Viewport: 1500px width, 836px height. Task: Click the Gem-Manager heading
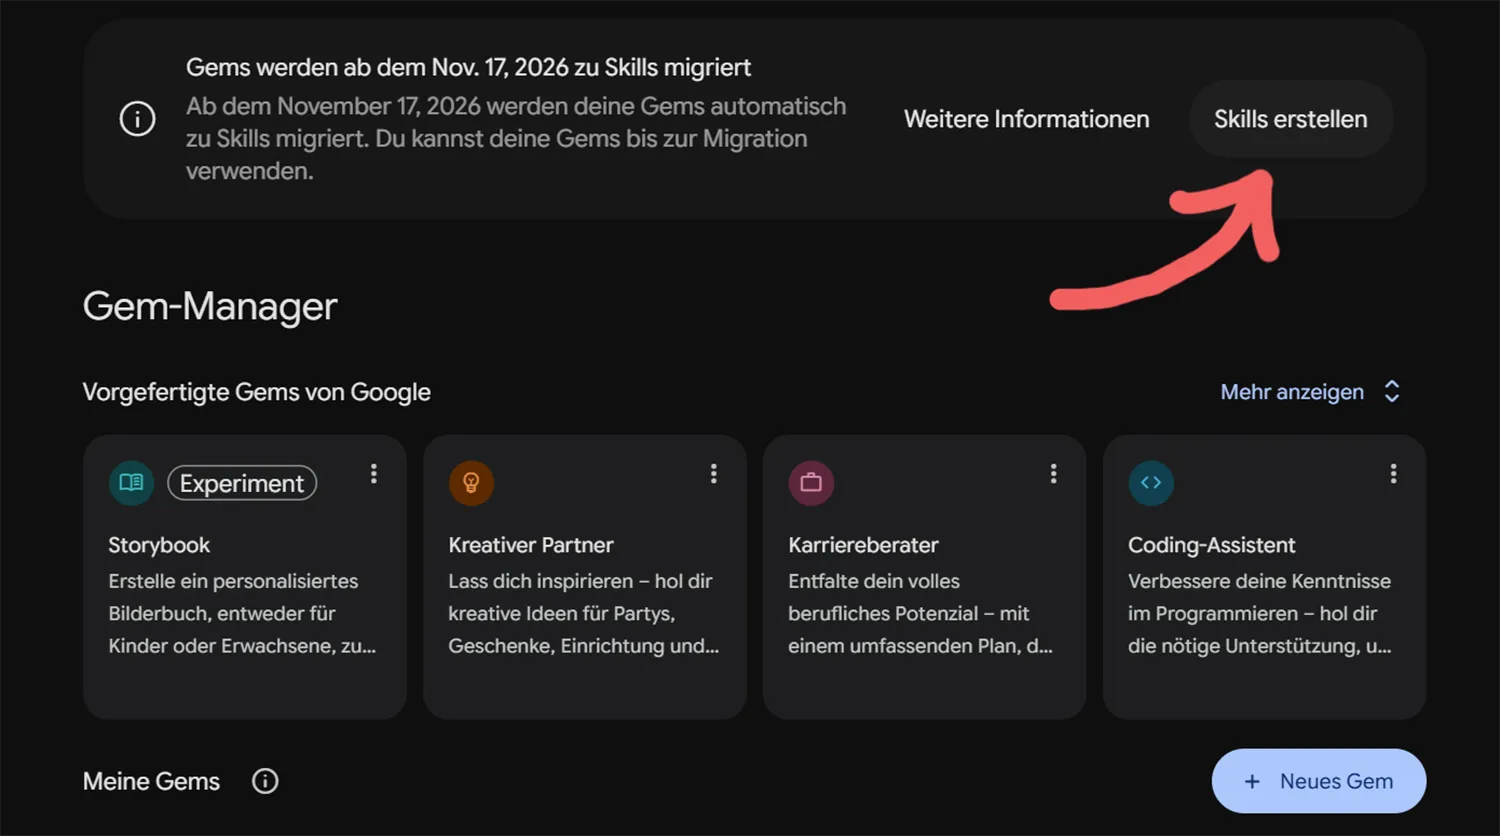[210, 306]
